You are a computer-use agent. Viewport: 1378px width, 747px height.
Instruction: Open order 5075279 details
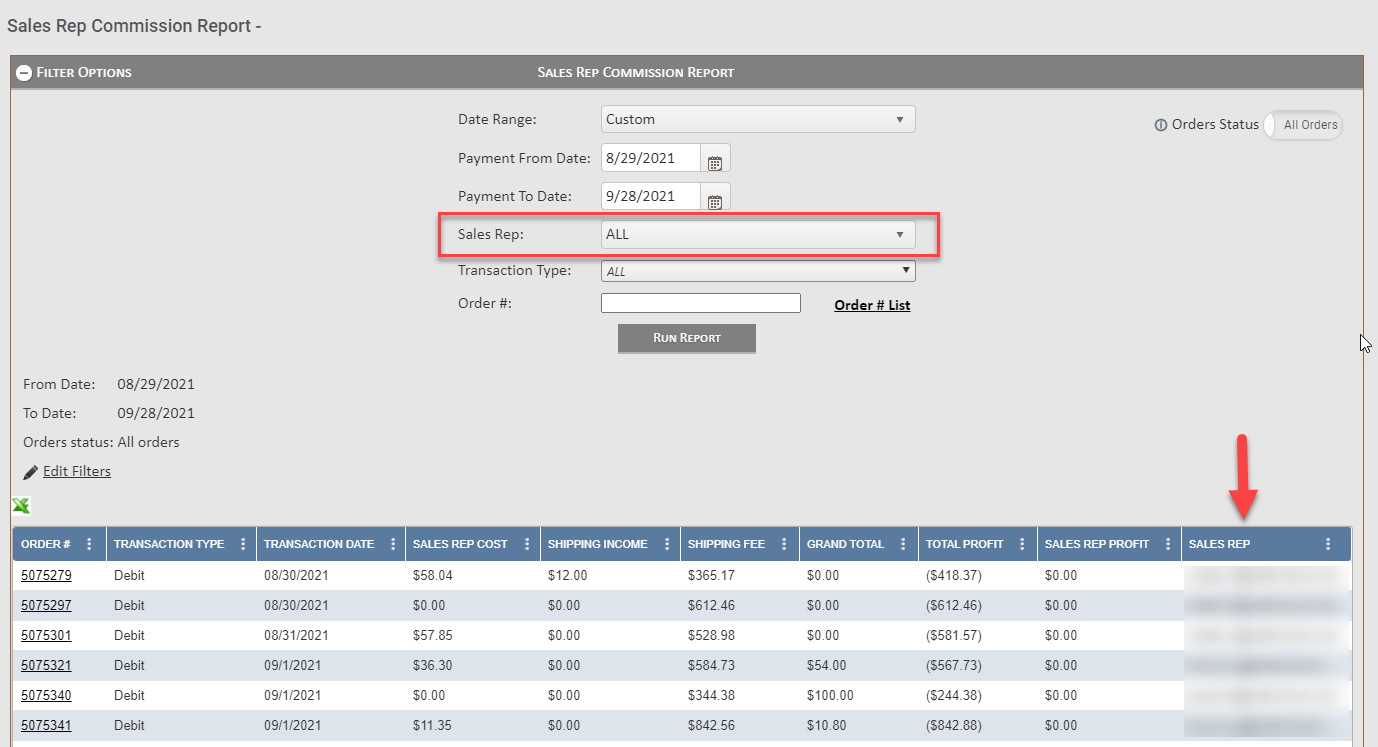pyautogui.click(x=46, y=575)
